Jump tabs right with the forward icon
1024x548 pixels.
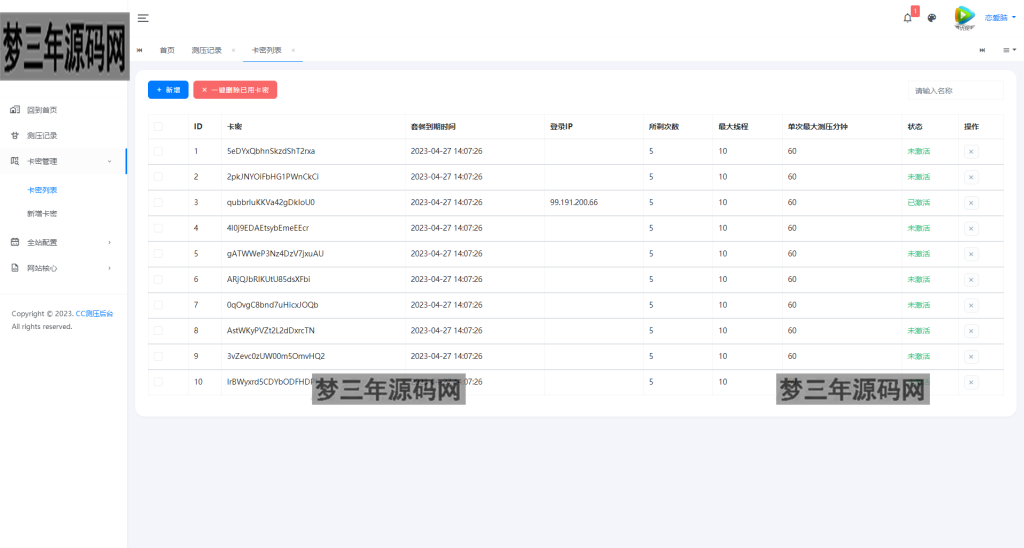click(982, 50)
